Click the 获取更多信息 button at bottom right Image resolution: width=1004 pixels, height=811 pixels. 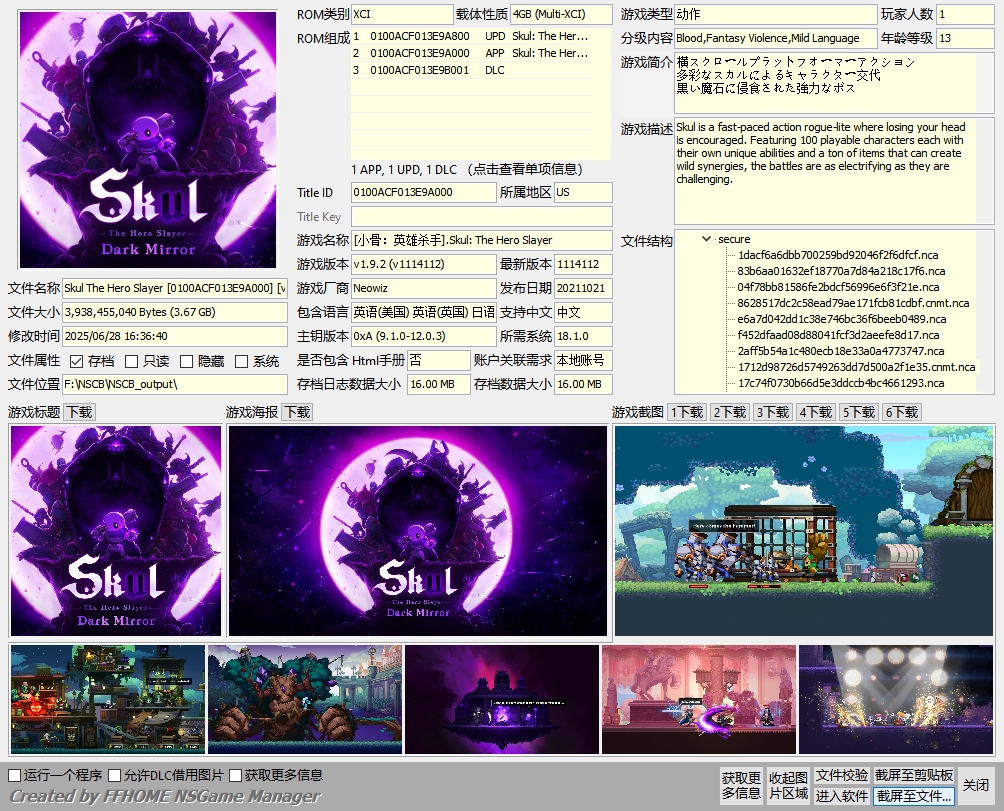coord(741,785)
